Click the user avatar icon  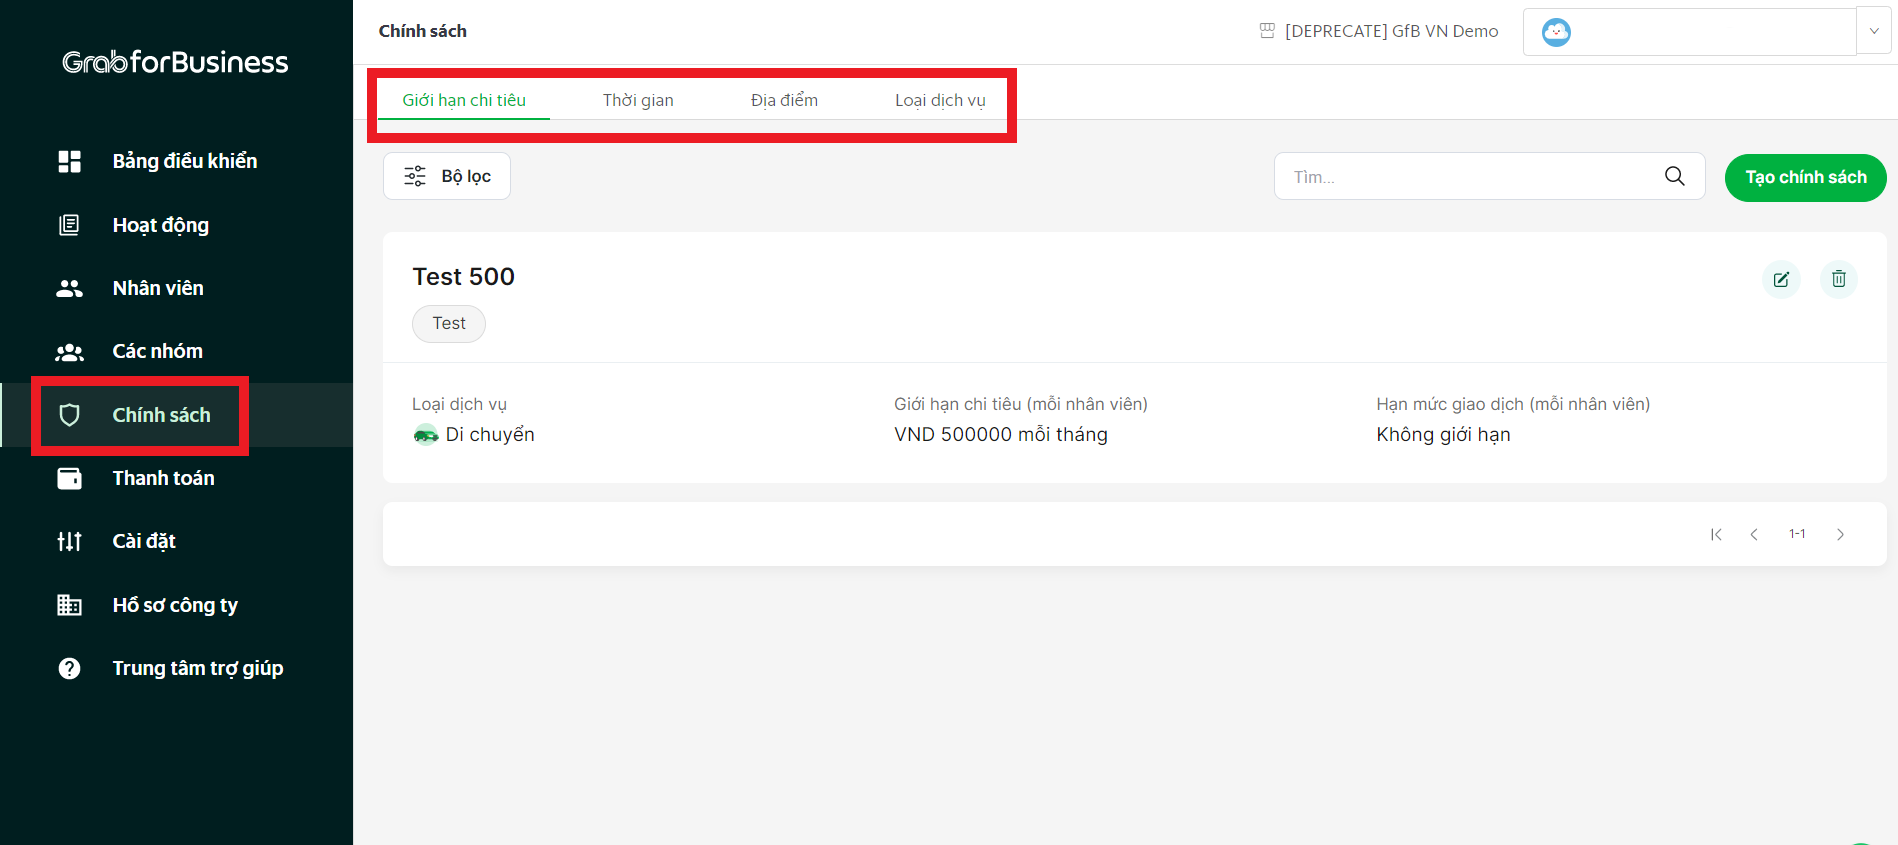click(x=1556, y=32)
